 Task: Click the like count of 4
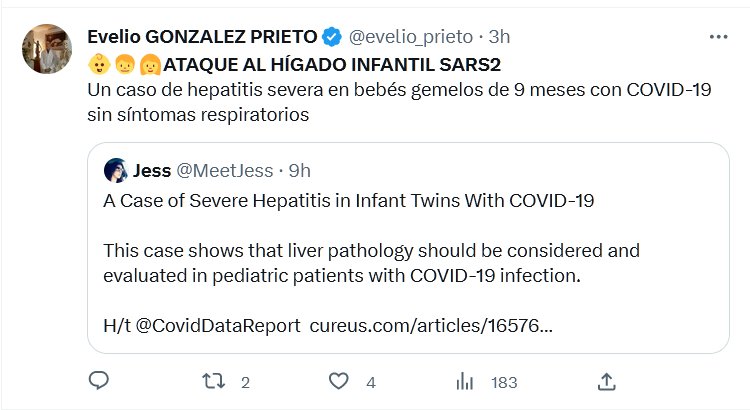(x=370, y=382)
